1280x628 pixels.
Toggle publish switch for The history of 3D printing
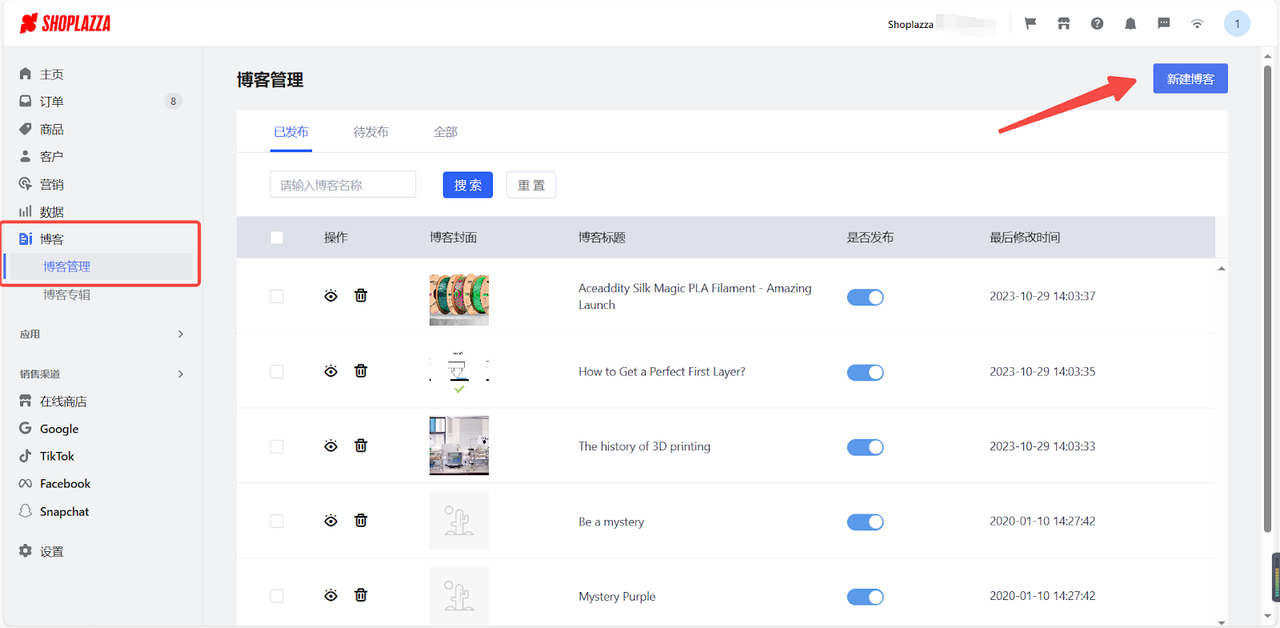click(x=865, y=447)
